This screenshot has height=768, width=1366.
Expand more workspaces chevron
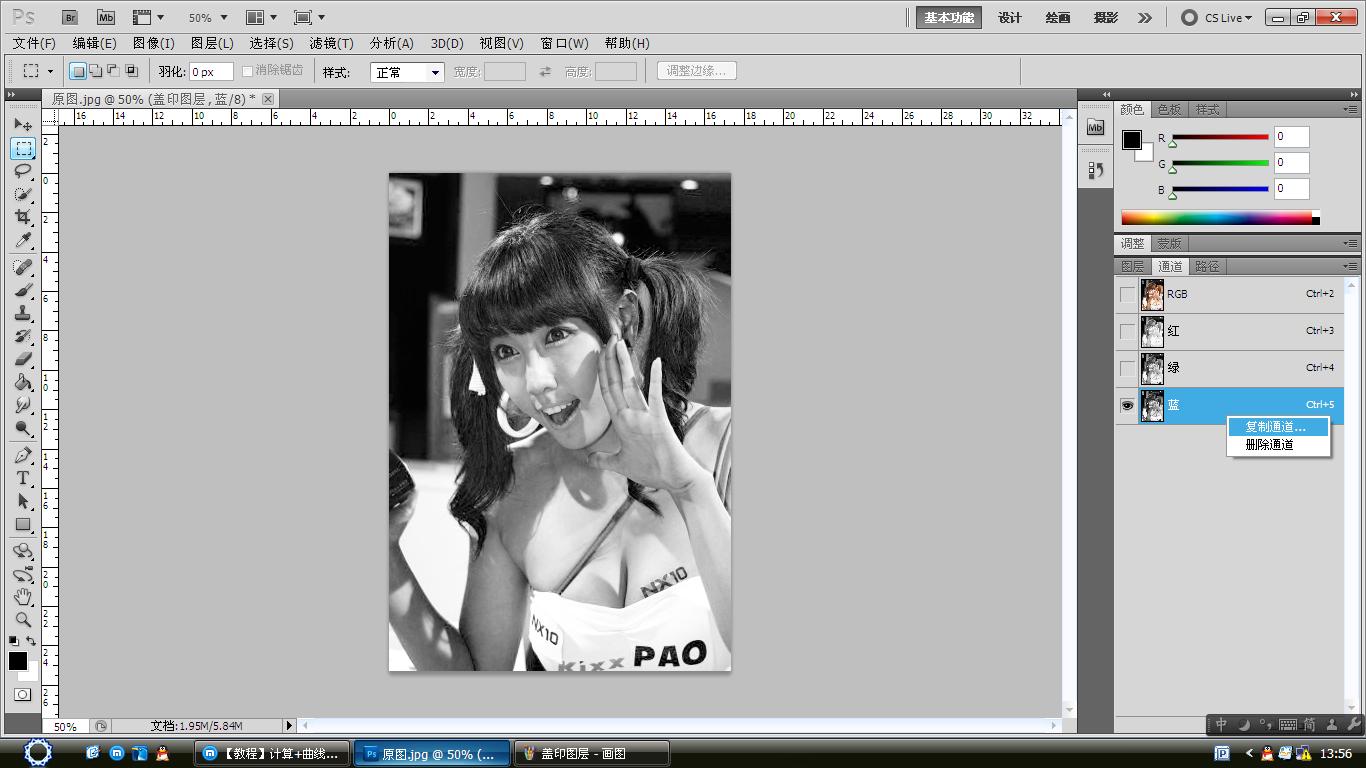pyautogui.click(x=1145, y=17)
